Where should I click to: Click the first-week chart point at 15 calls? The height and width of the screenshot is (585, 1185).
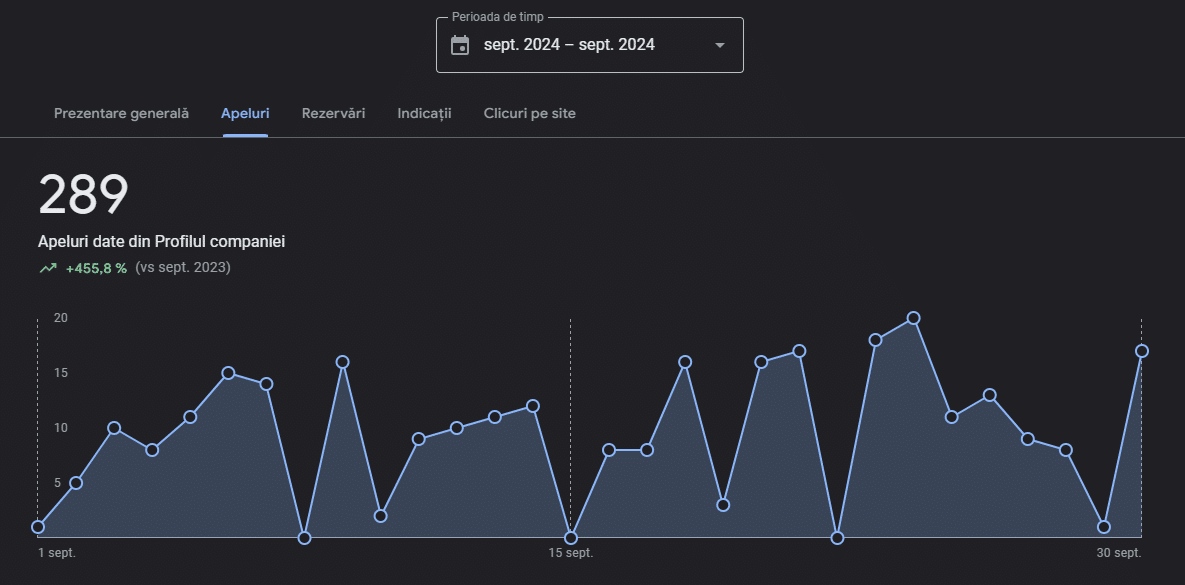pos(228,373)
